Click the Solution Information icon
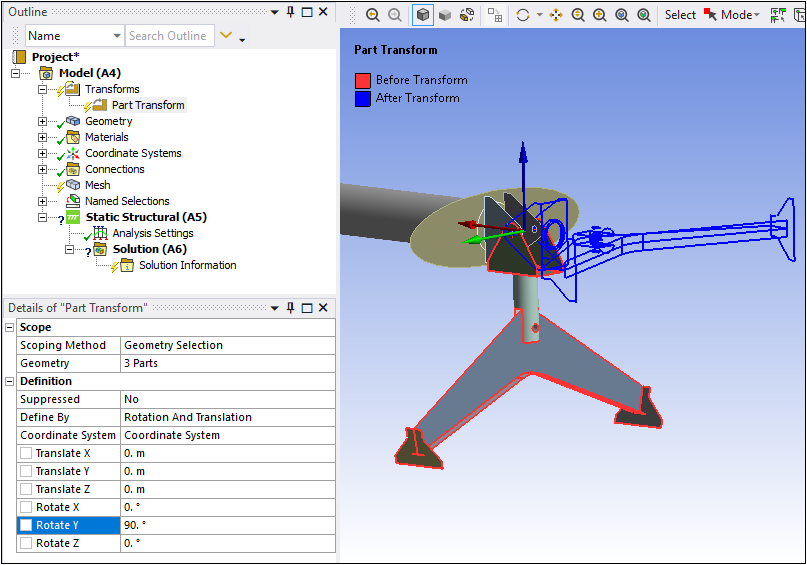807x565 pixels. coord(127,265)
